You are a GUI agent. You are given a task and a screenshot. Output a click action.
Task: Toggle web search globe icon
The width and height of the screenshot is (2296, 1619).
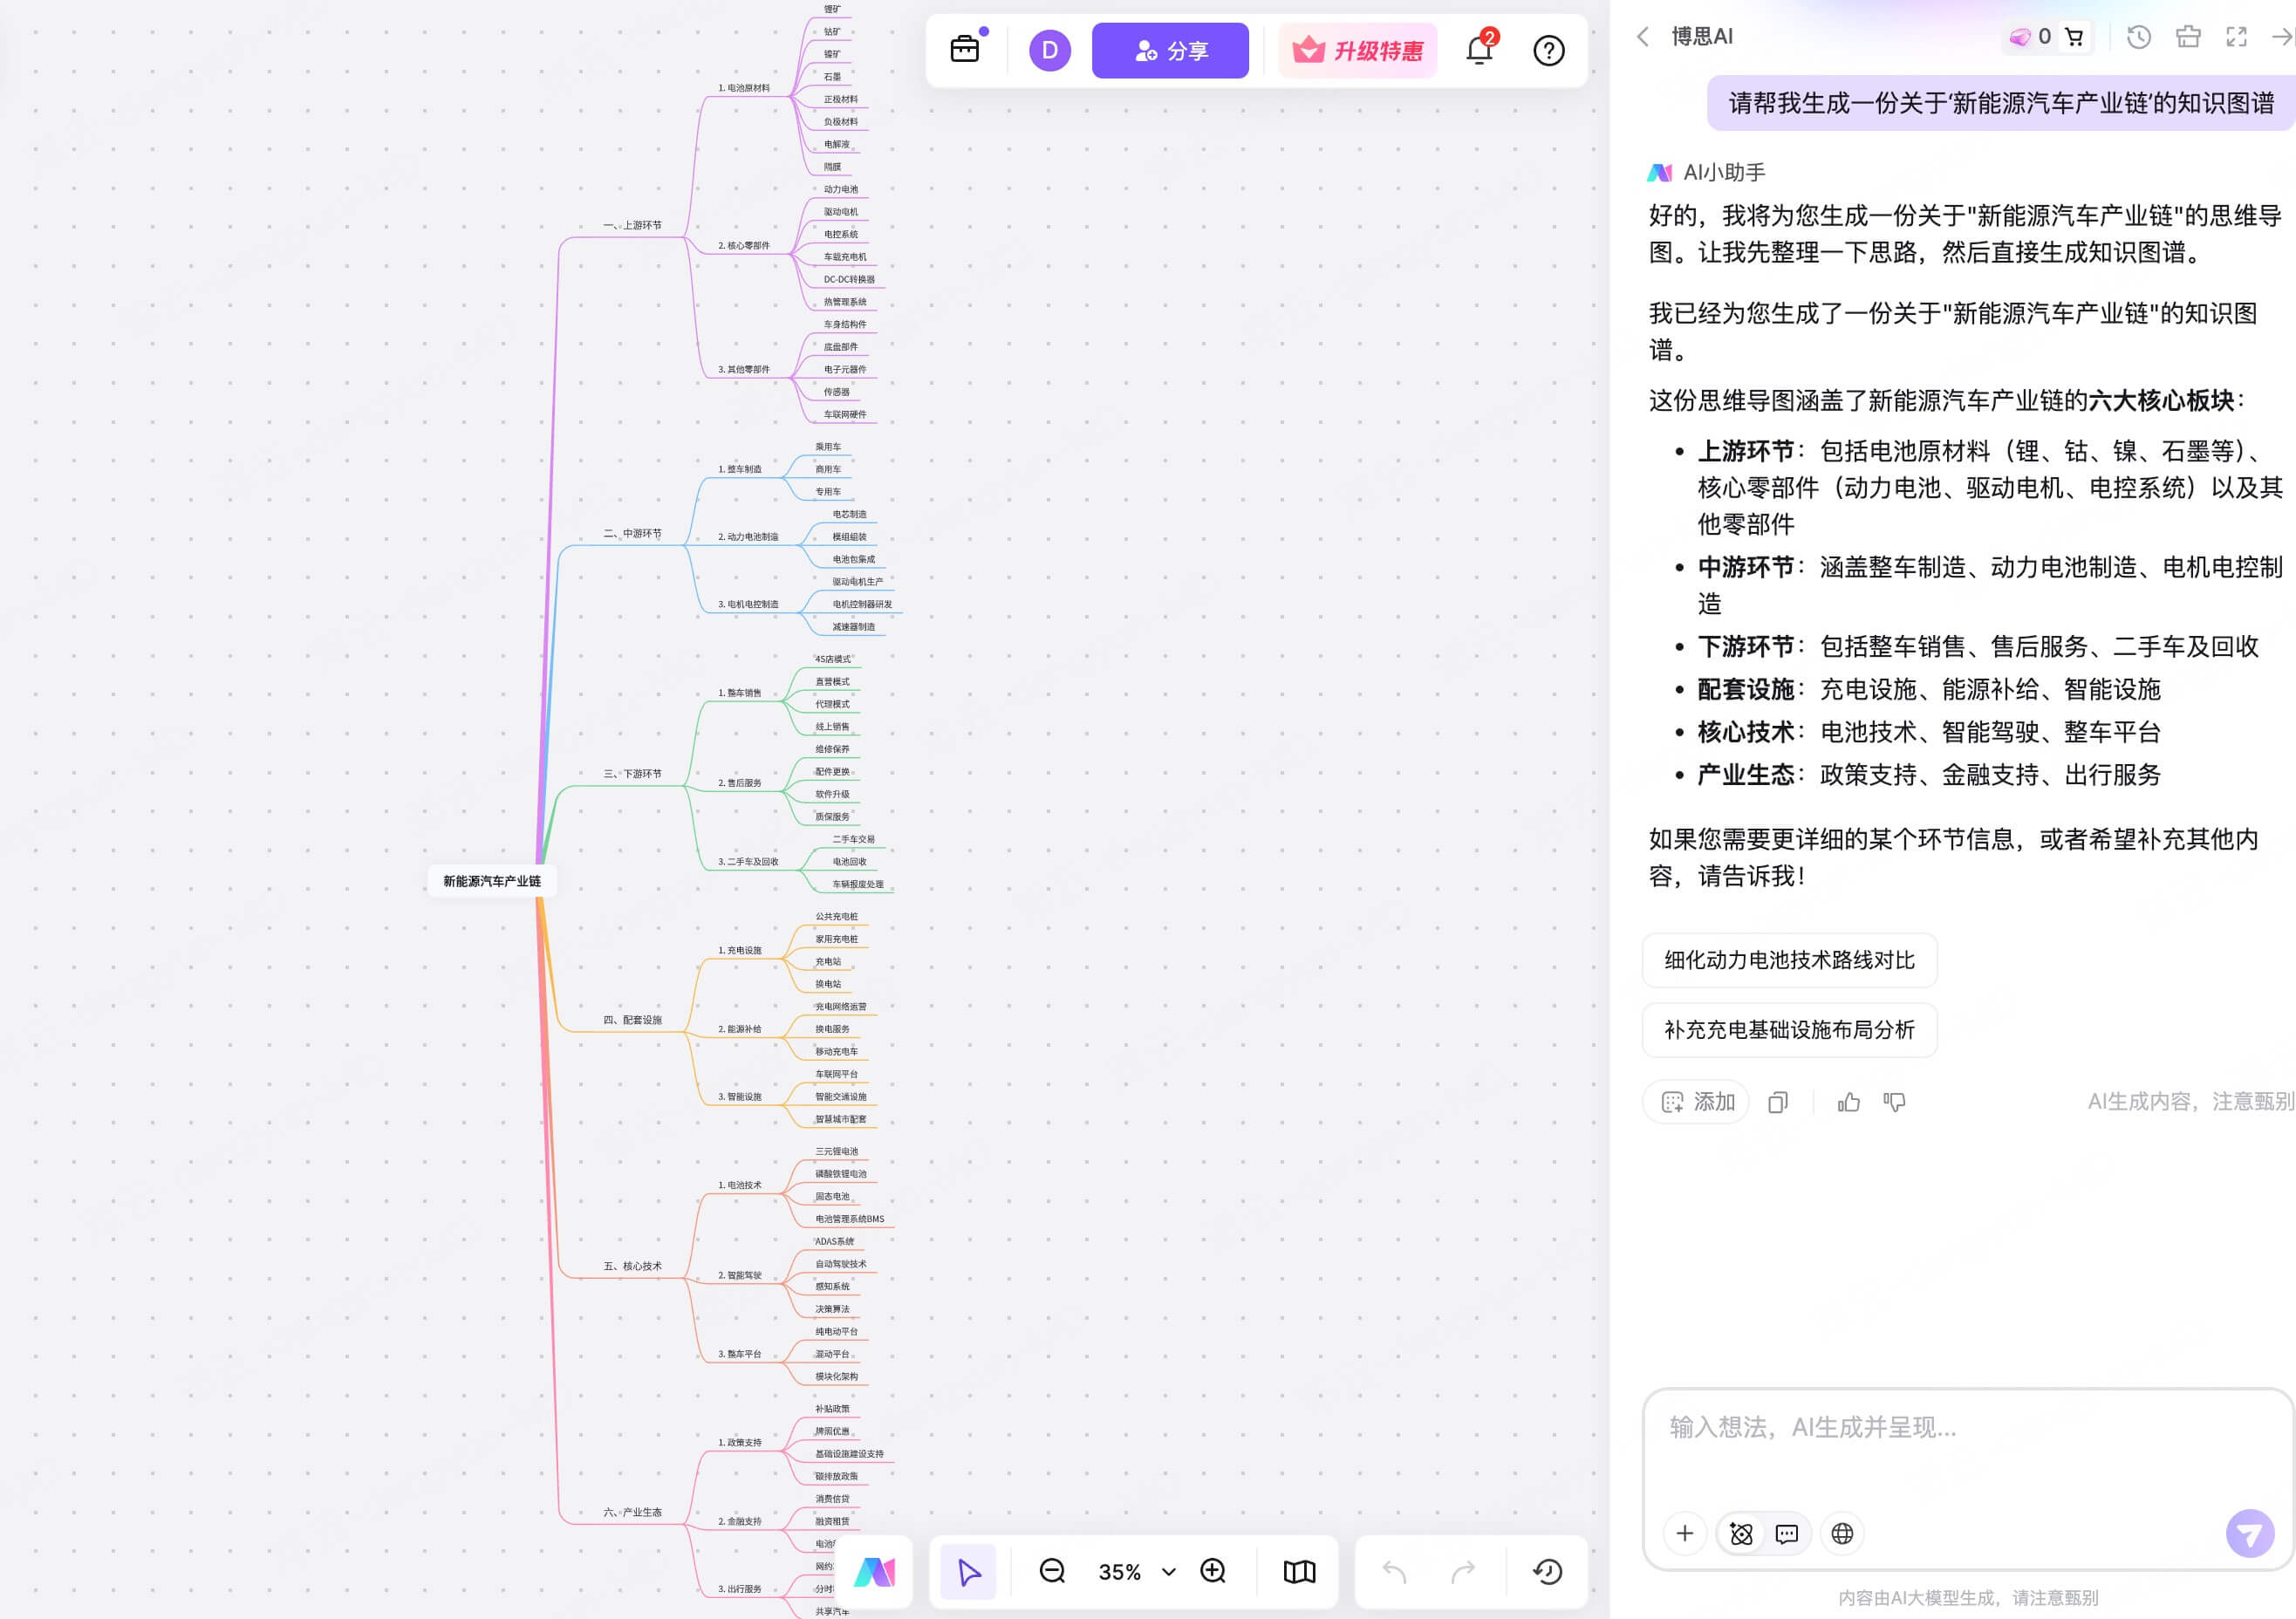point(1842,1533)
